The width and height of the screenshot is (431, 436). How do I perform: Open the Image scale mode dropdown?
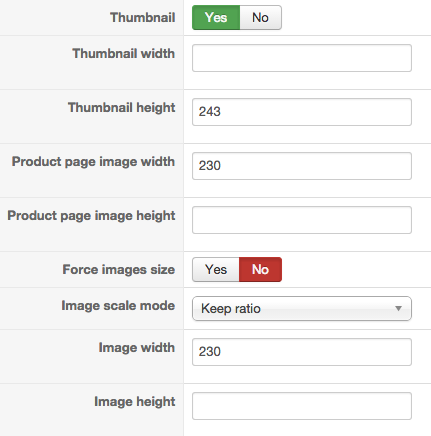[x=302, y=309]
